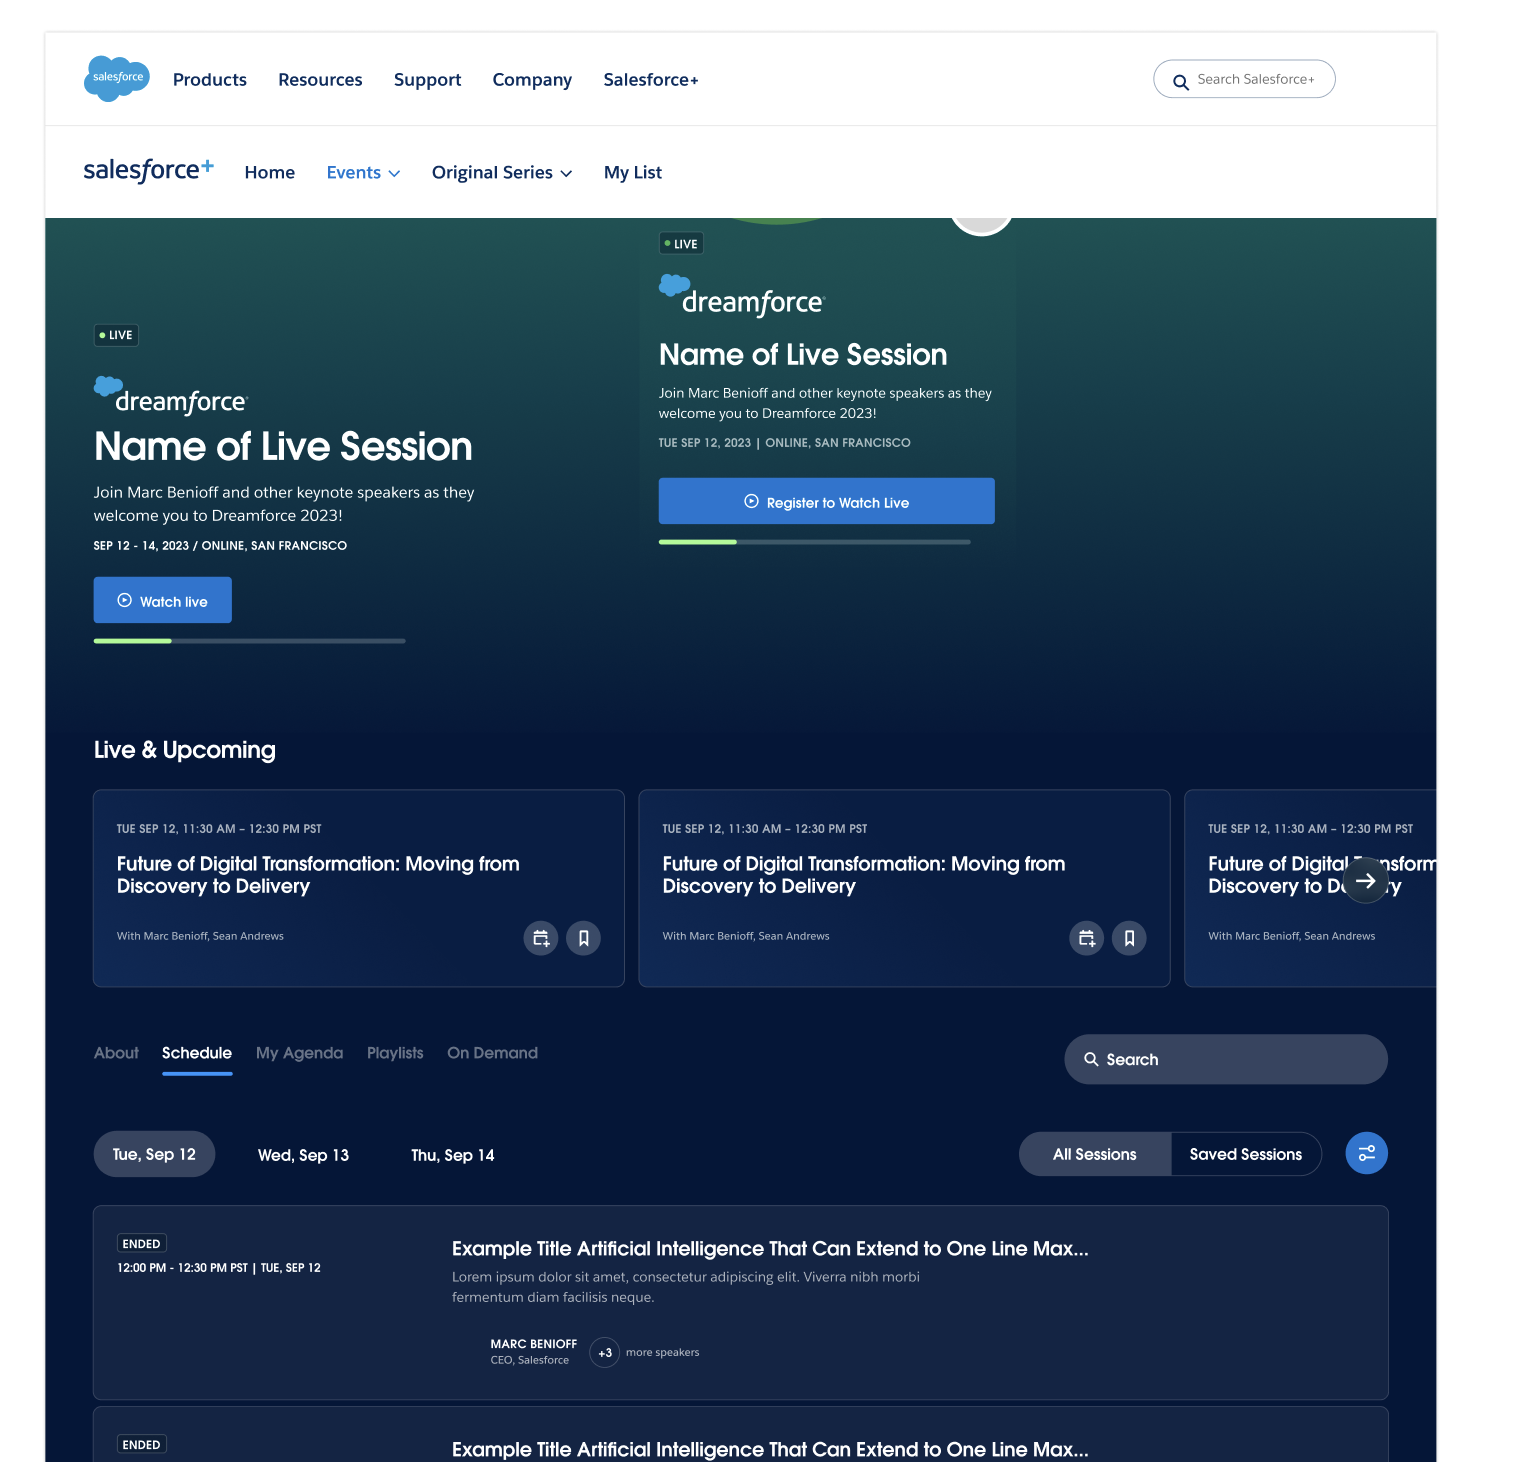Open the session filters button
Image resolution: width=1516 pixels, height=1462 pixels.
point(1367,1153)
